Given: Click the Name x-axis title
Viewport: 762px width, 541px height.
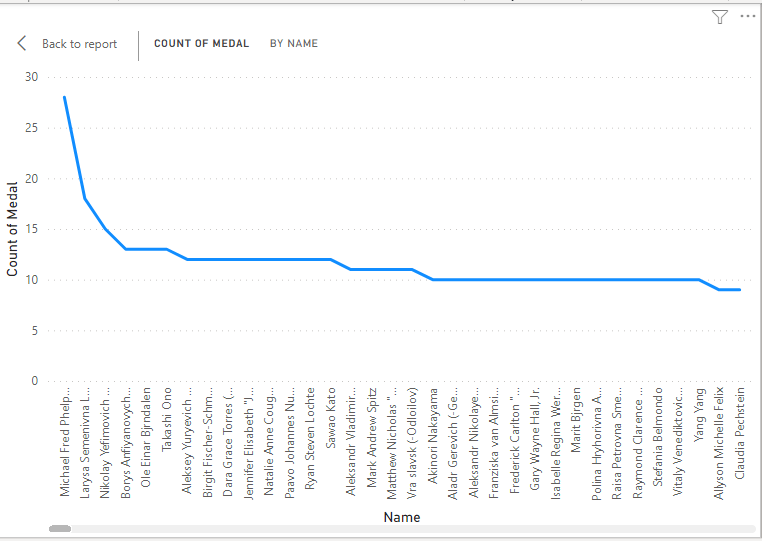Looking at the screenshot, I should click(x=401, y=517).
